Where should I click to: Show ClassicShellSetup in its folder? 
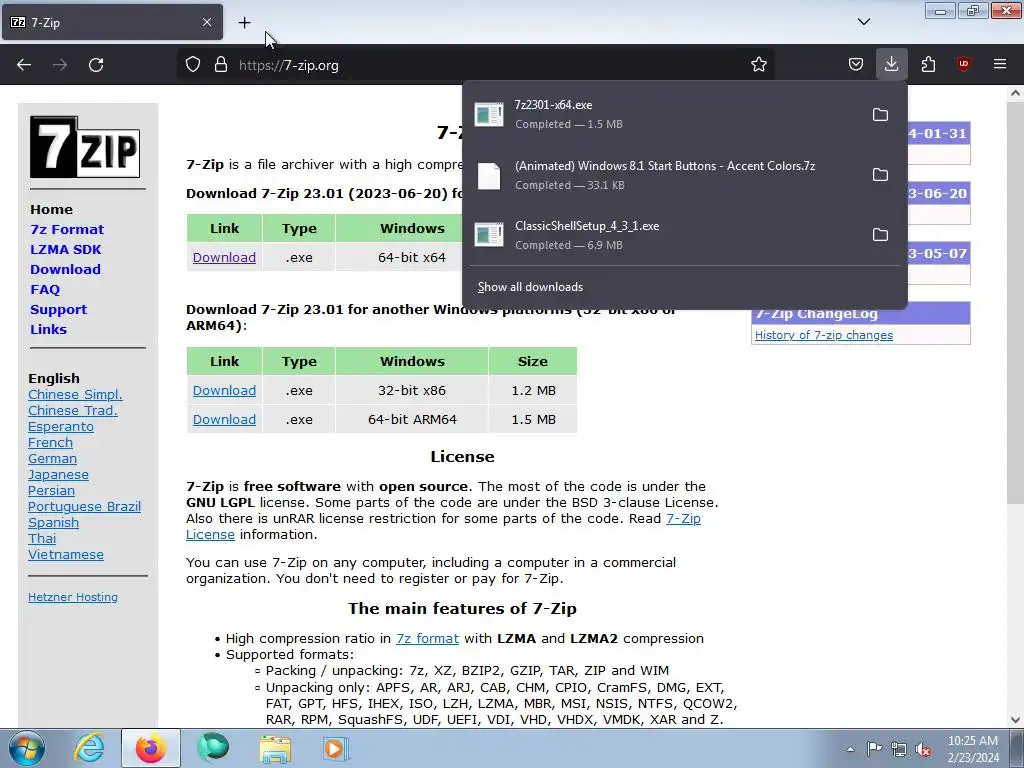point(880,235)
